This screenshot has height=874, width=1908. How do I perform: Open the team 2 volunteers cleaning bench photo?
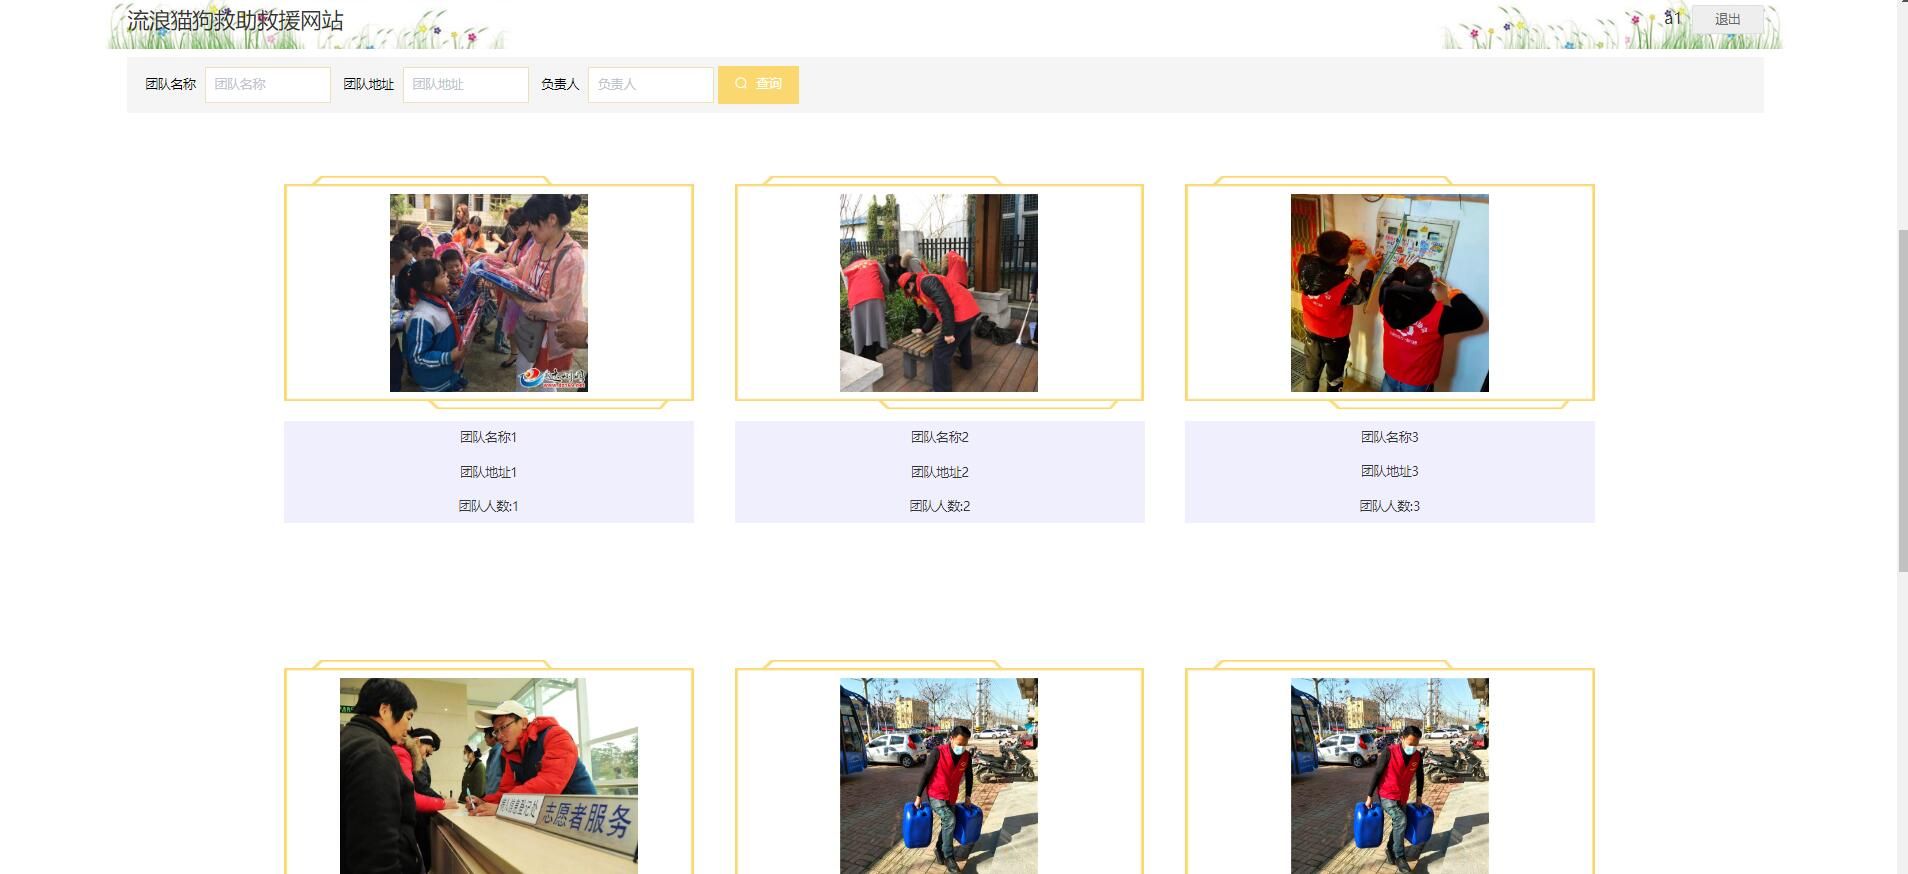[x=939, y=293]
